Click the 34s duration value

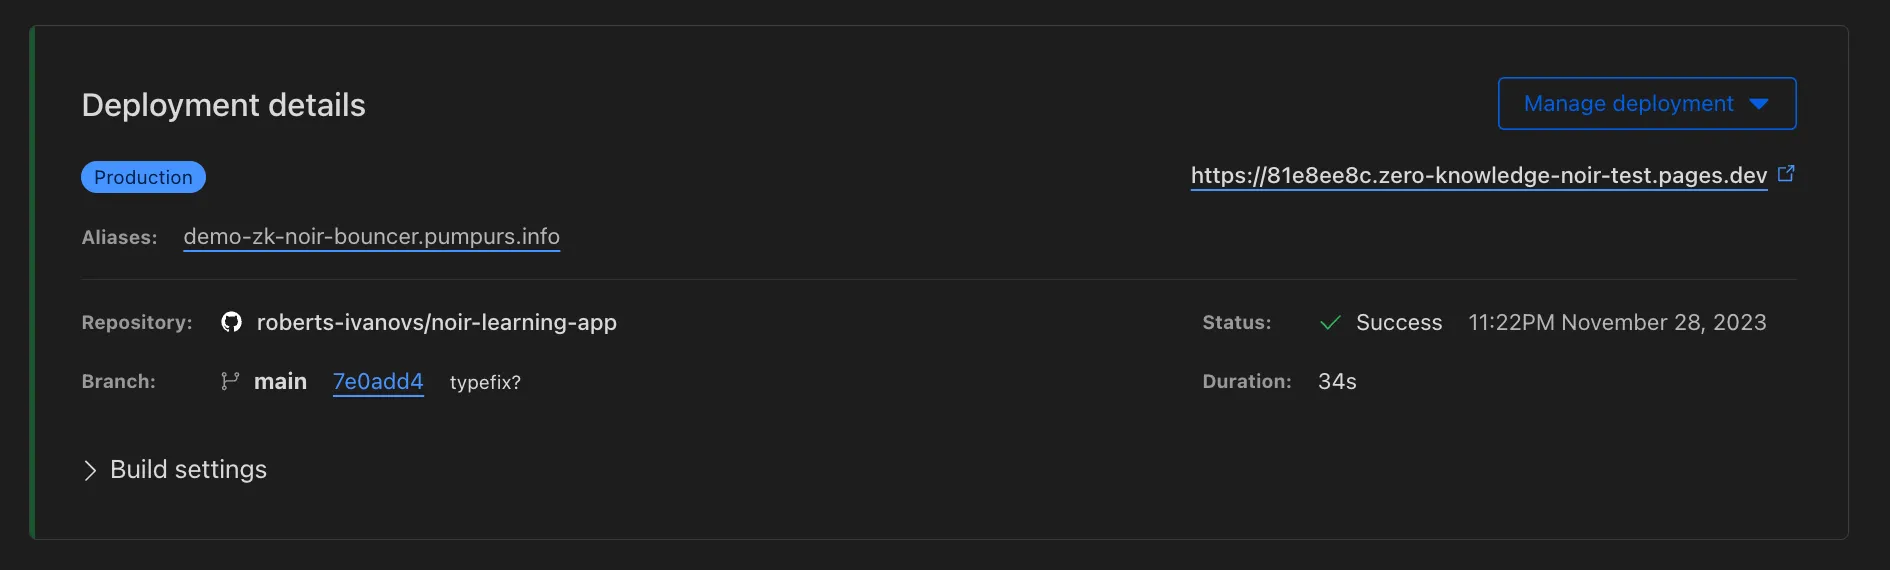[x=1337, y=382]
